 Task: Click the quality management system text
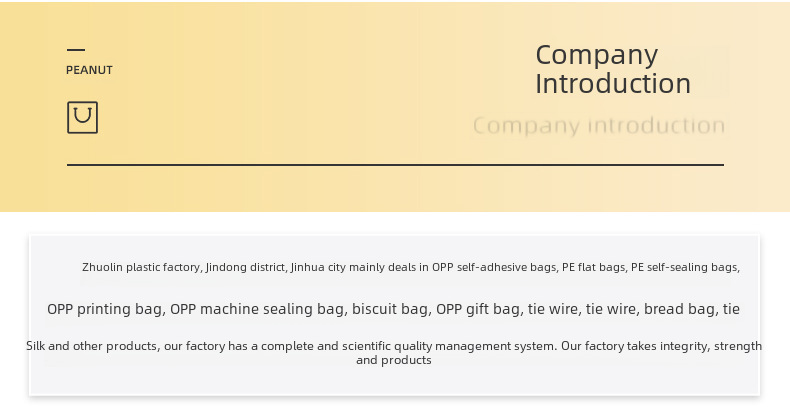point(475,346)
